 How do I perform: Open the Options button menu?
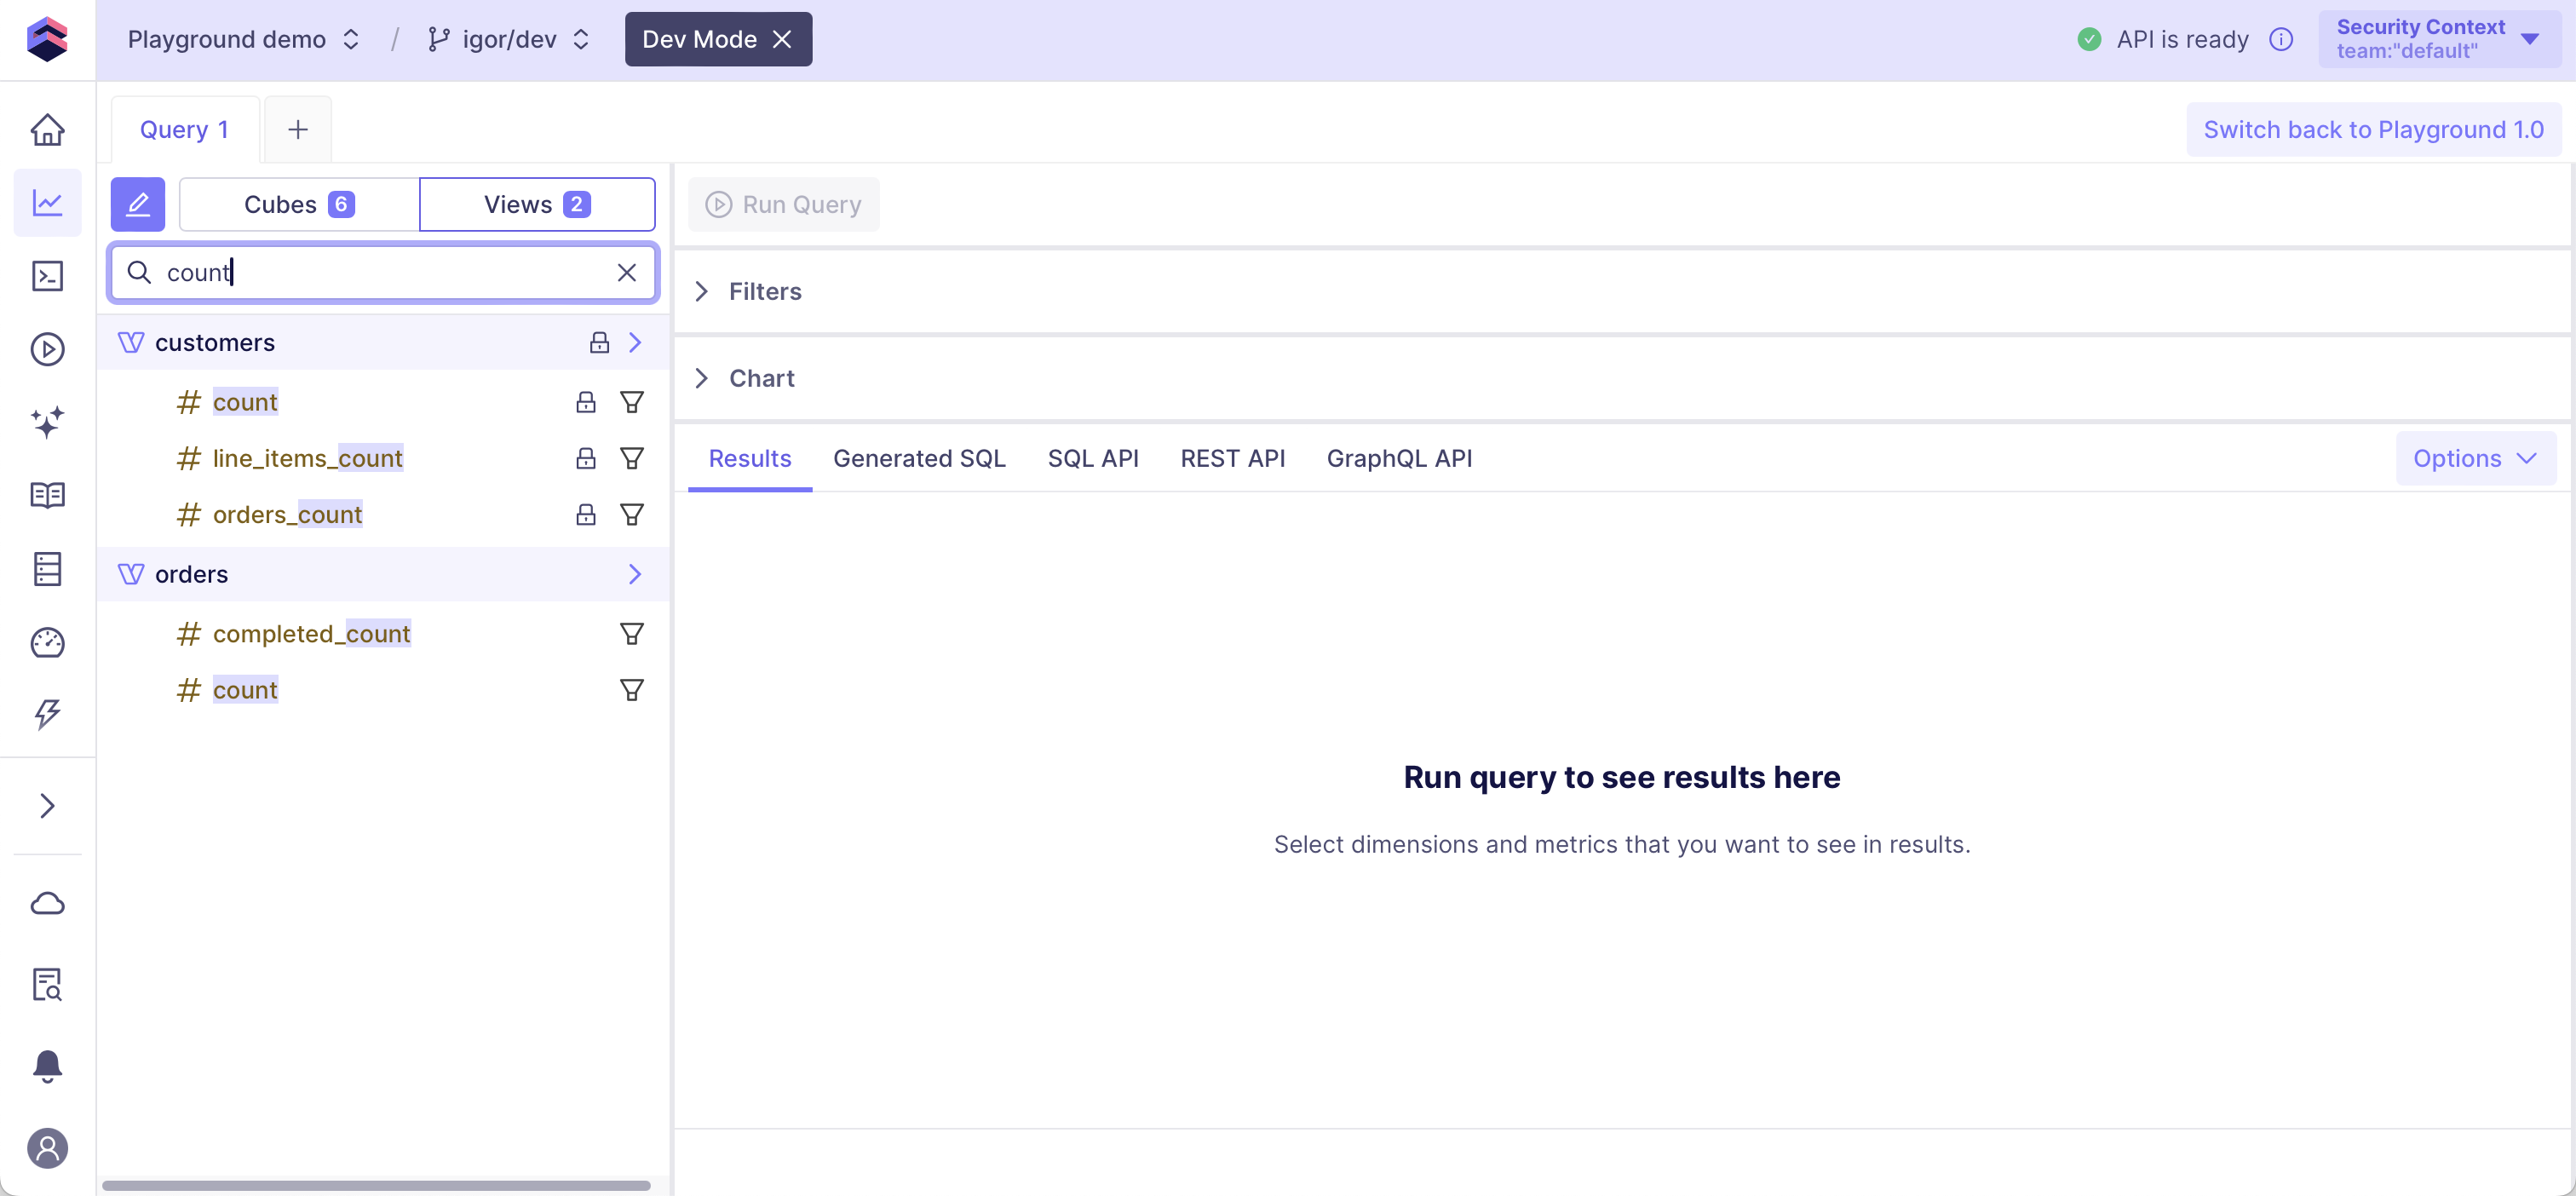tap(2474, 458)
